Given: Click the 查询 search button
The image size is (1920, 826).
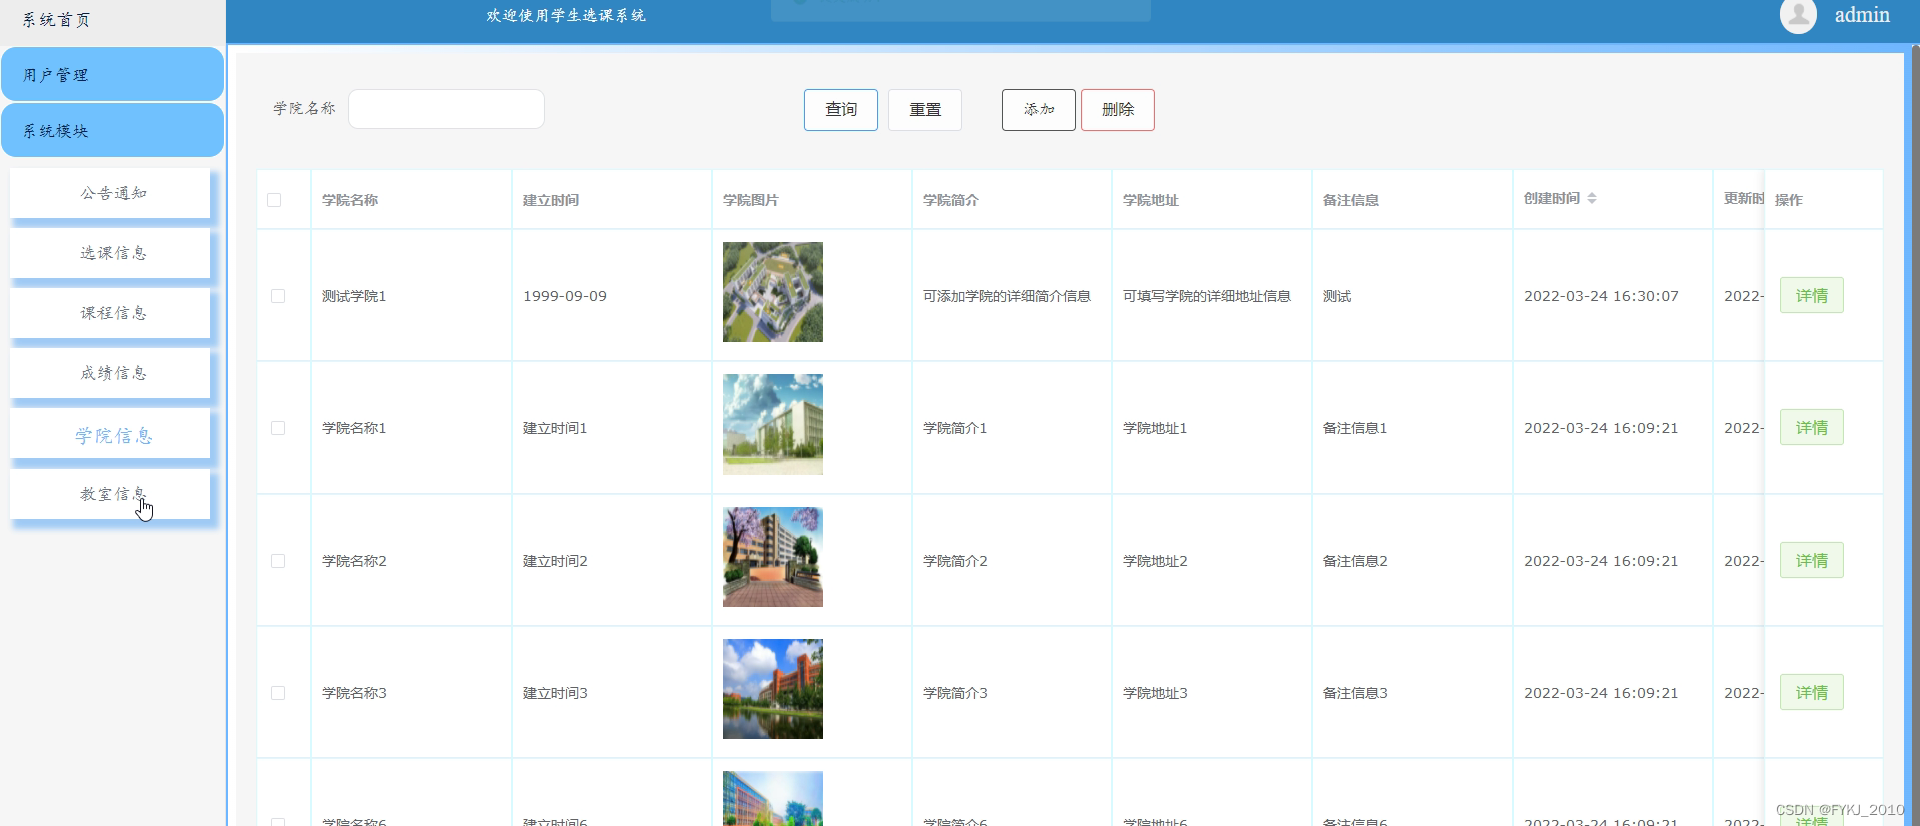Looking at the screenshot, I should (x=841, y=110).
